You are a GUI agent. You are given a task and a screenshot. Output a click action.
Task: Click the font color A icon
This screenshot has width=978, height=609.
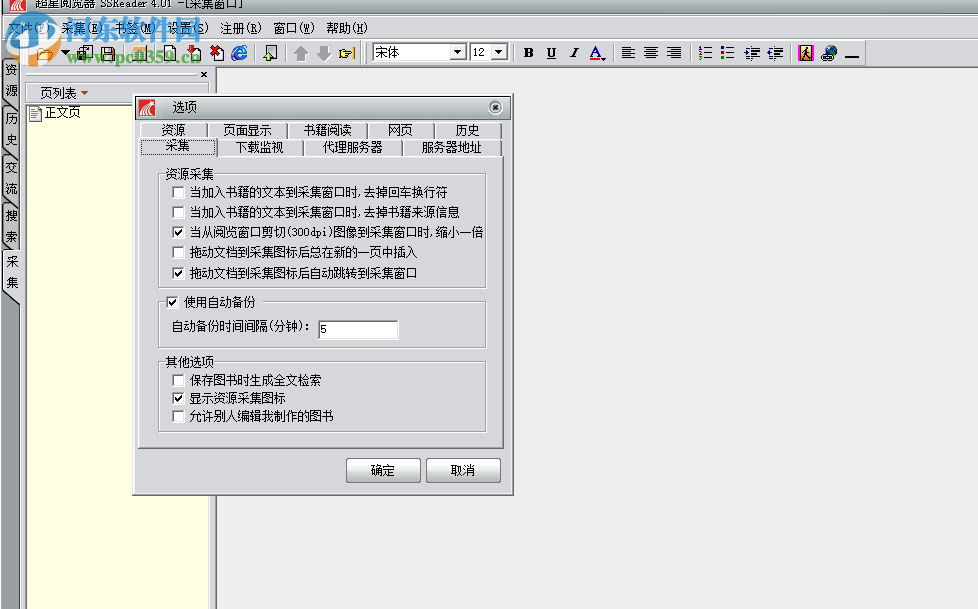coord(597,53)
